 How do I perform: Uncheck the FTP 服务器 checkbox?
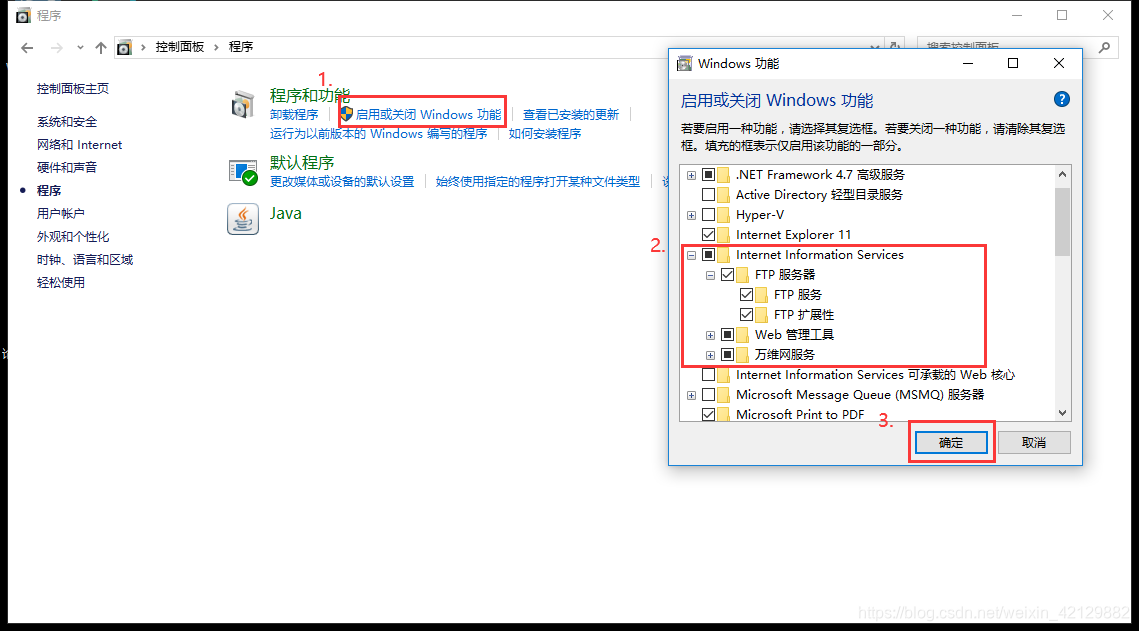[x=727, y=274]
